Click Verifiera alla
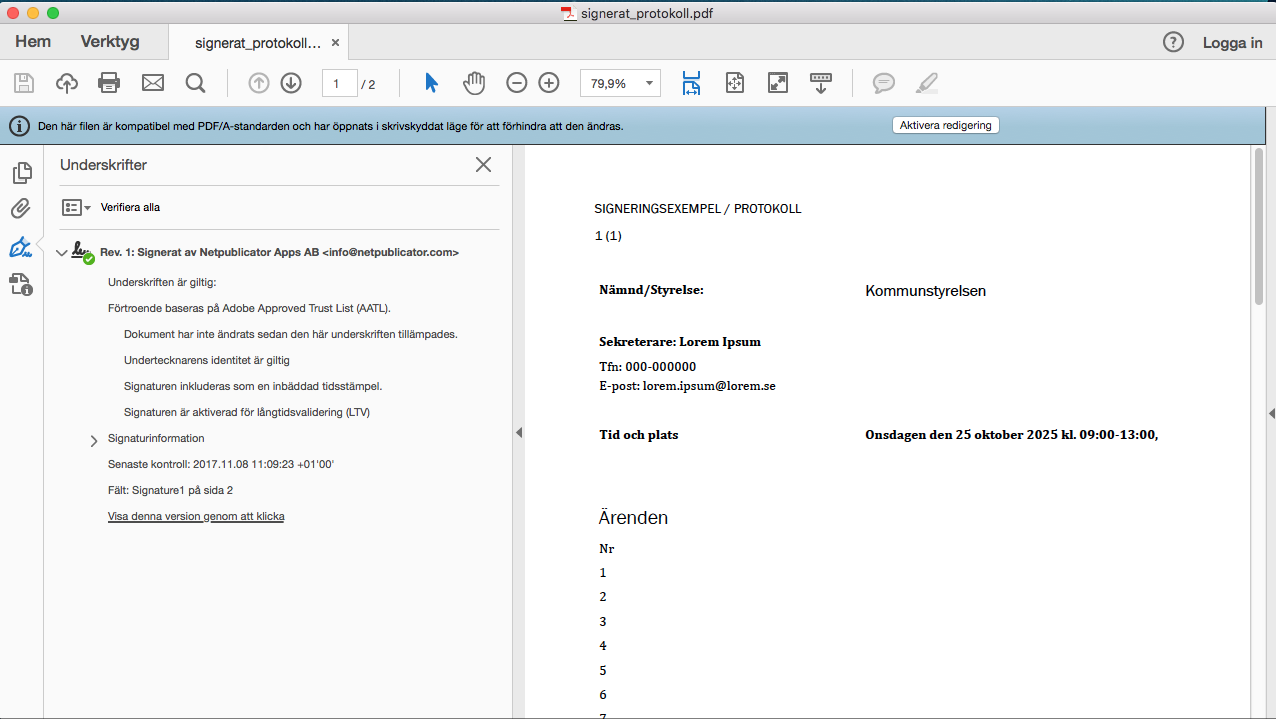Image resolution: width=1276 pixels, height=719 pixels. pyautogui.click(x=130, y=208)
